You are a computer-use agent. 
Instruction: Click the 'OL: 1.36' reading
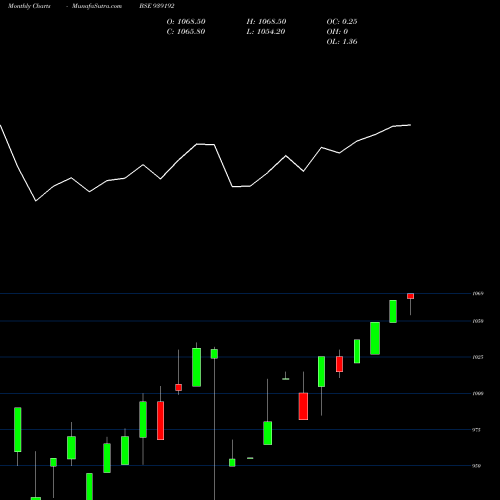click(342, 42)
